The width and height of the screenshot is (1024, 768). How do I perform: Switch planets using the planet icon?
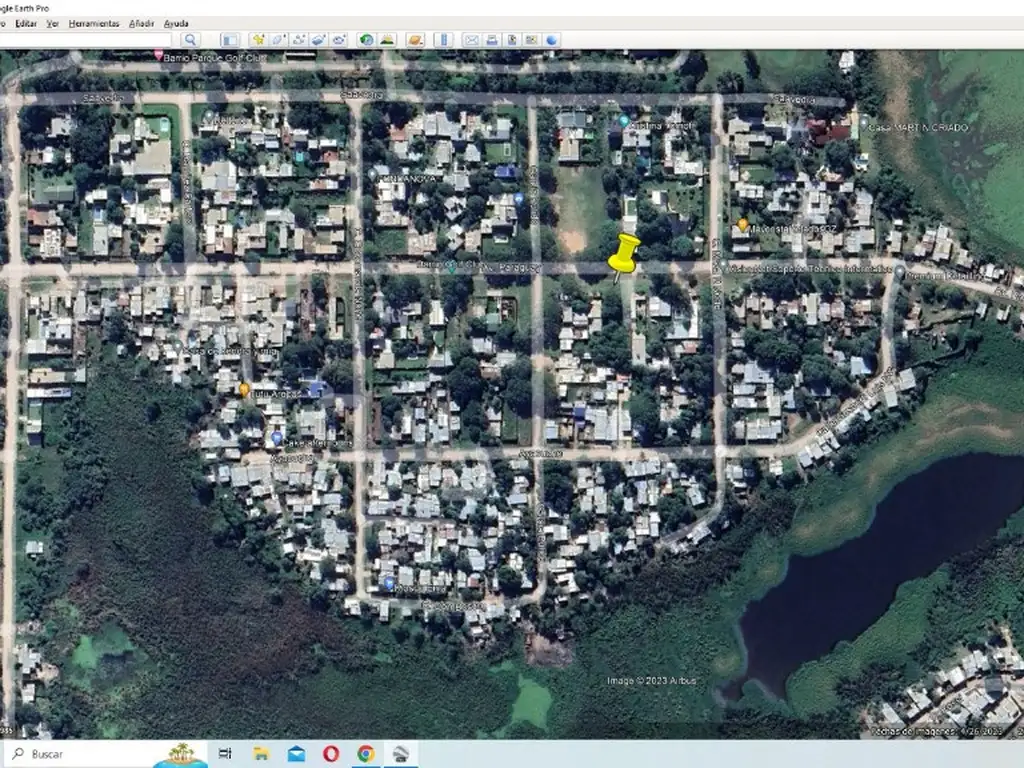415,40
